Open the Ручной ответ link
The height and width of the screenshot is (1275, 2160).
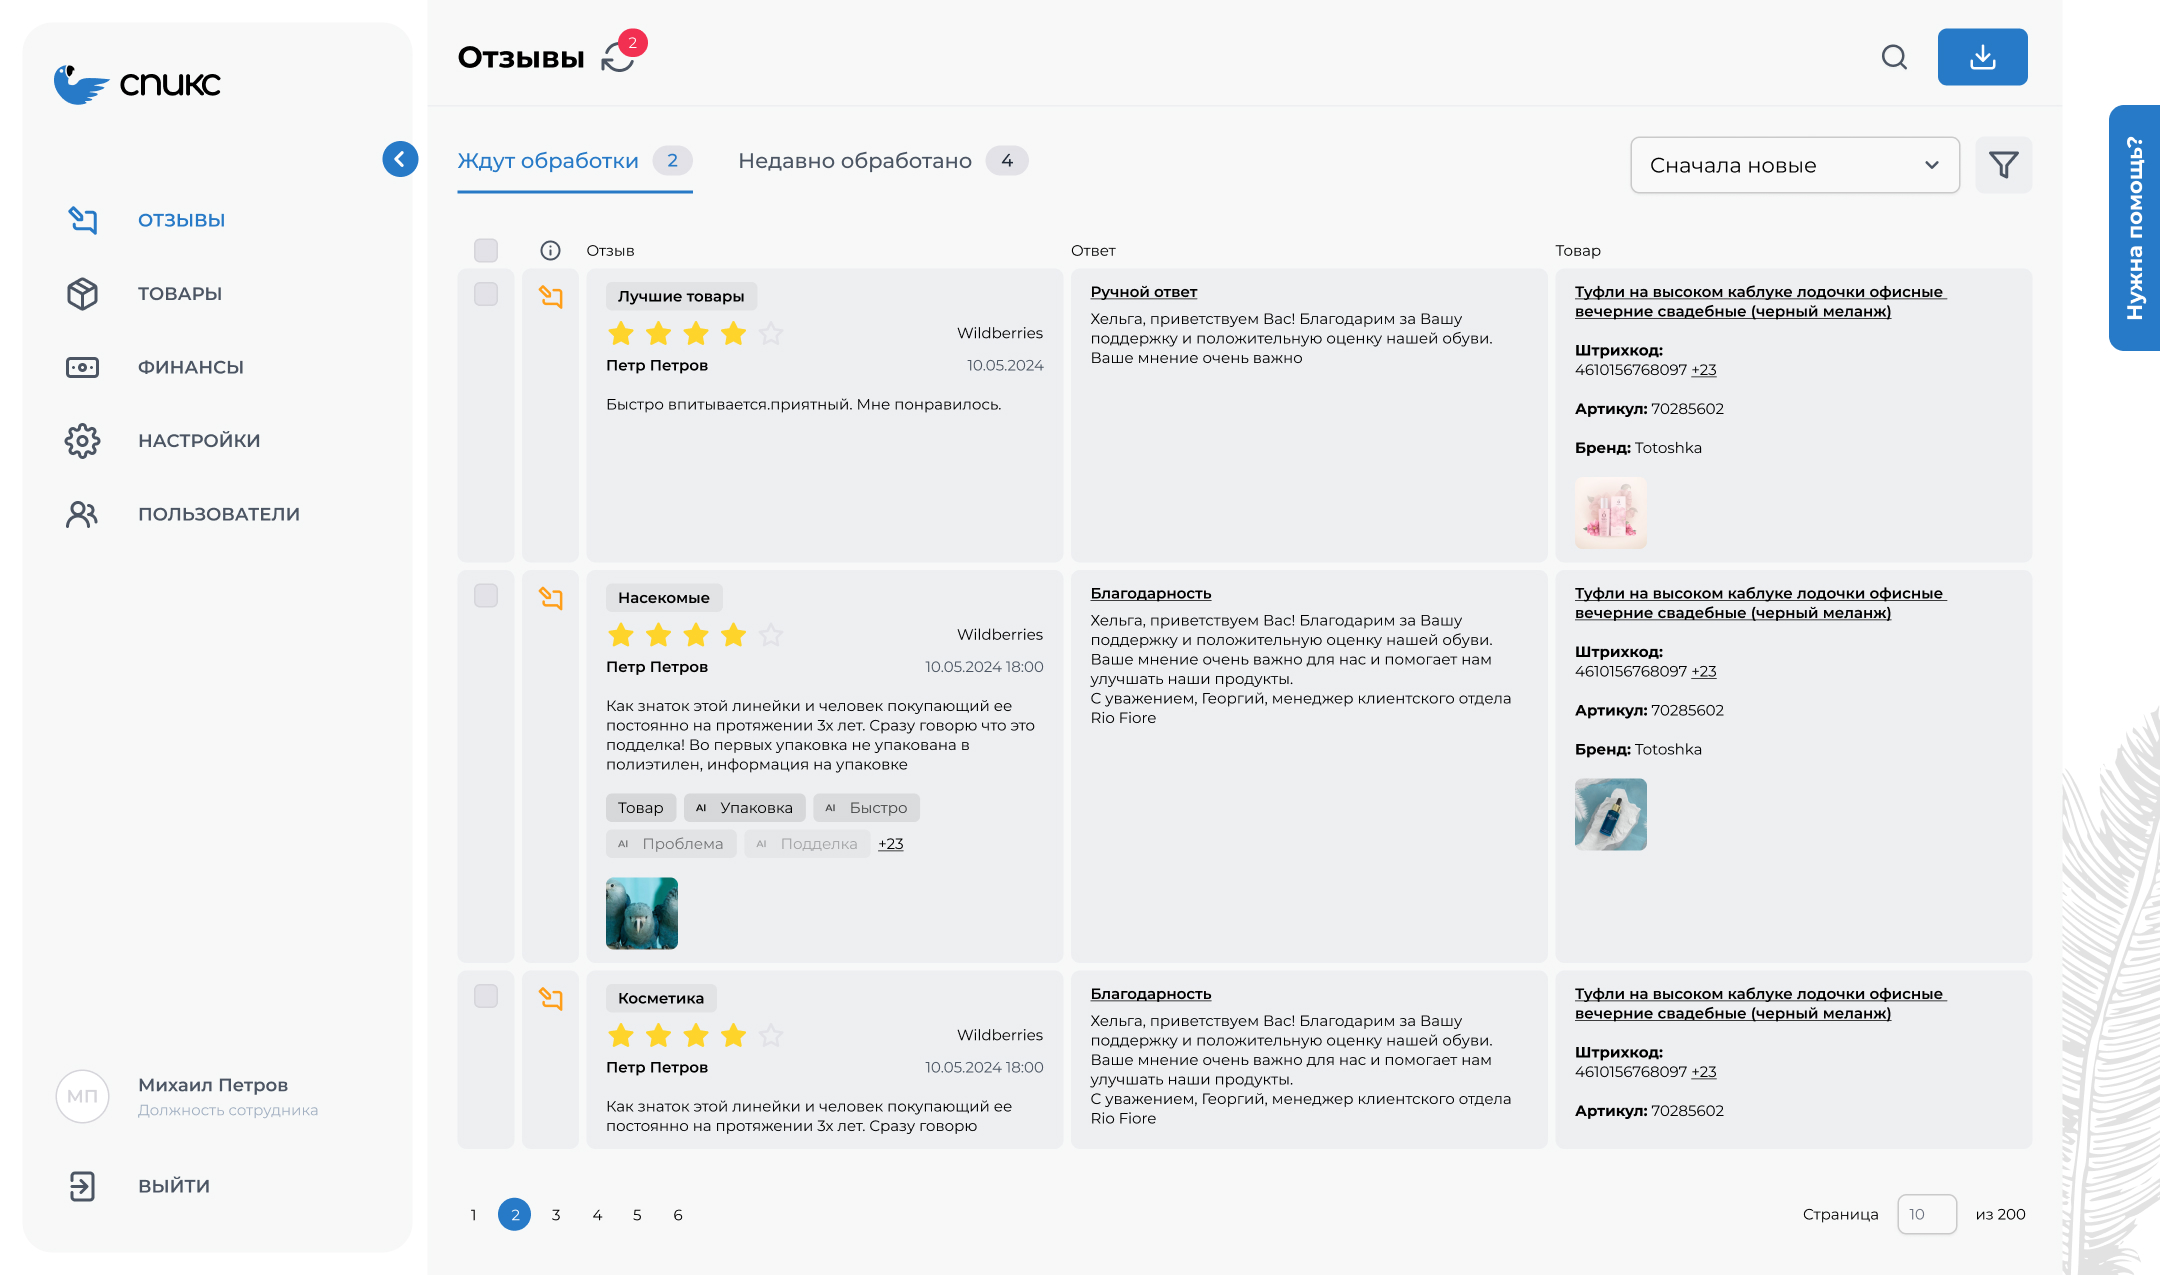(1143, 292)
